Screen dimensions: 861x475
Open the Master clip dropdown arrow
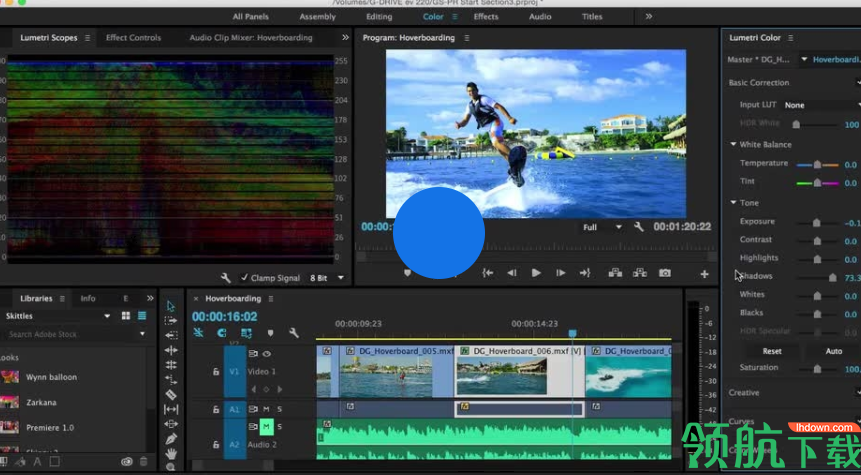[804, 59]
